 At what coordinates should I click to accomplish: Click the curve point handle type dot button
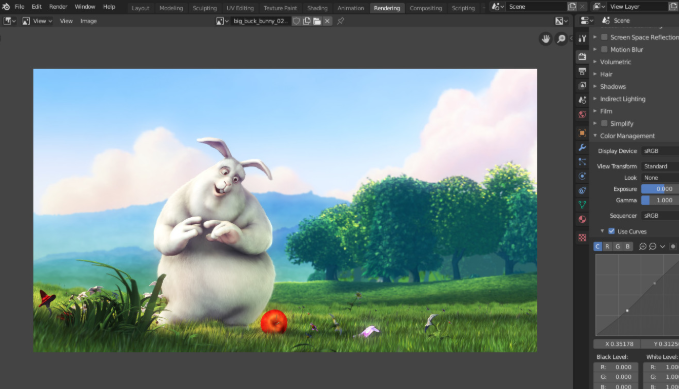[x=673, y=246]
